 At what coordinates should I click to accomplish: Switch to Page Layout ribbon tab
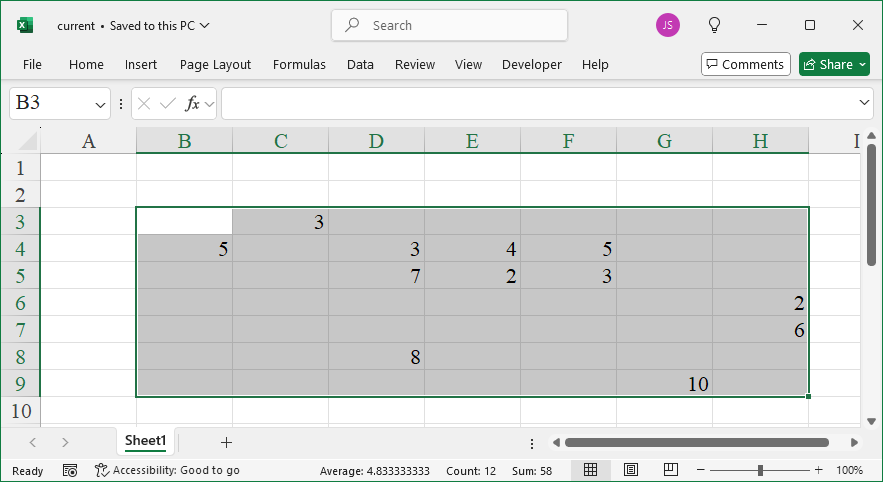215,65
